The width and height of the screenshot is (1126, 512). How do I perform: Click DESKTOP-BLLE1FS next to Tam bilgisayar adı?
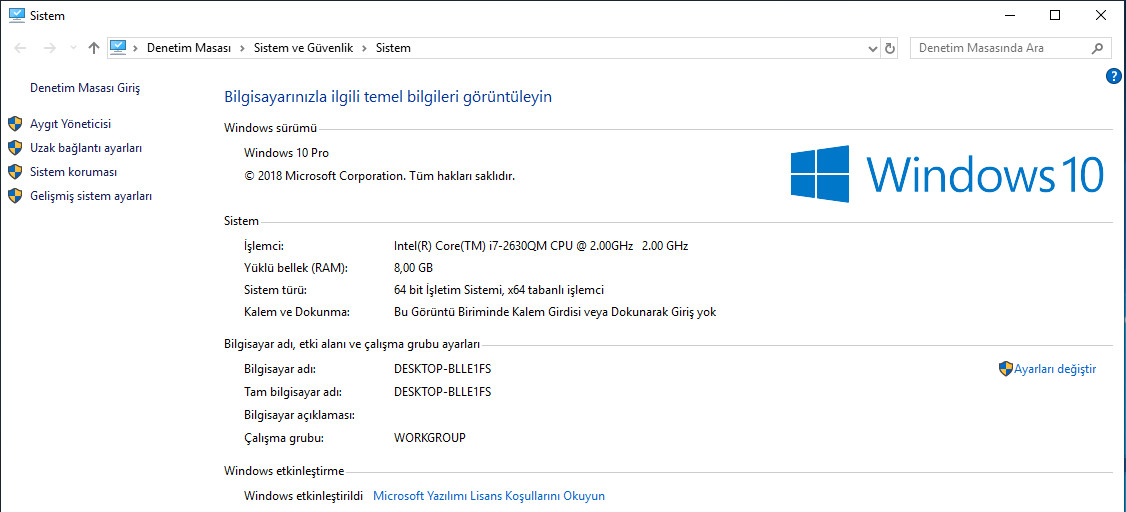pos(442,391)
